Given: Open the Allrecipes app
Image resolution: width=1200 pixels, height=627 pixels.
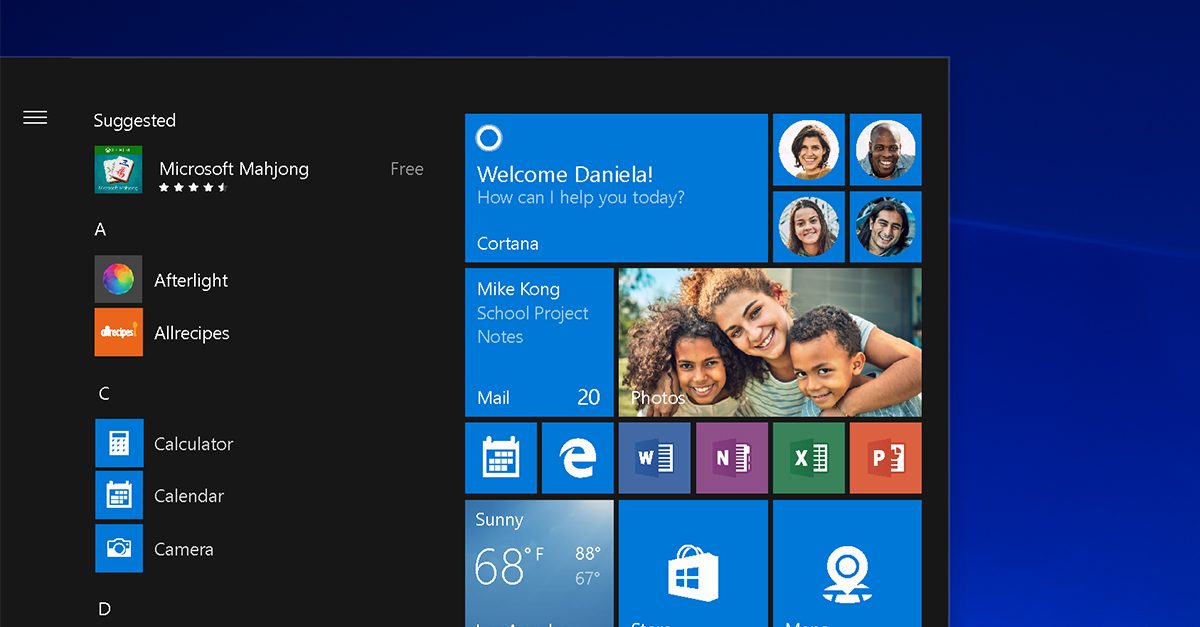Looking at the screenshot, I should (x=190, y=332).
